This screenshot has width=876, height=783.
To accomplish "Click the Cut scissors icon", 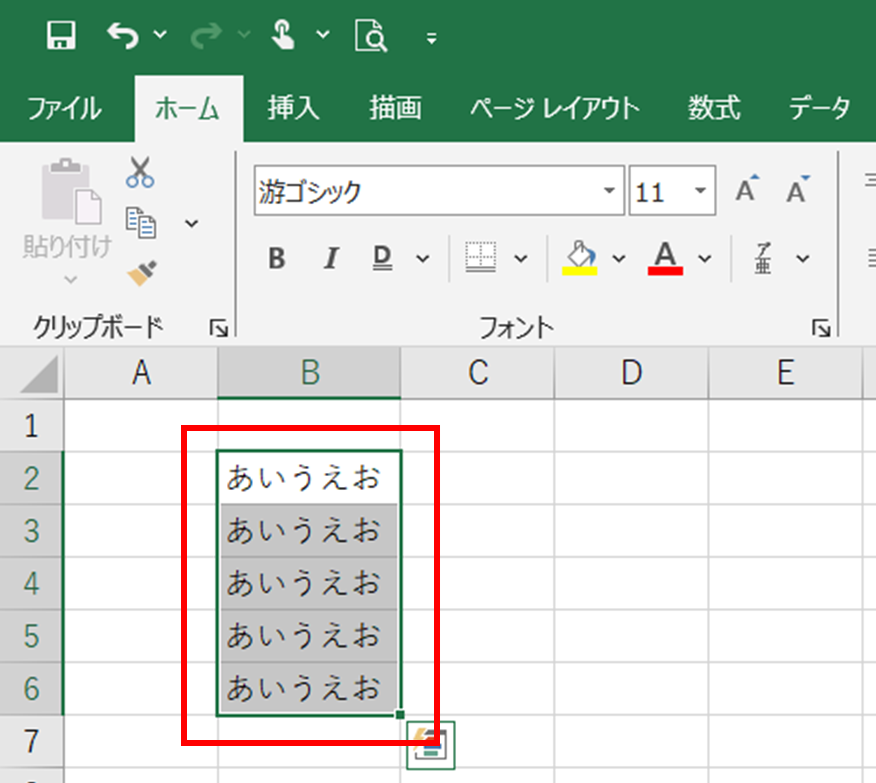I will pyautogui.click(x=140, y=173).
